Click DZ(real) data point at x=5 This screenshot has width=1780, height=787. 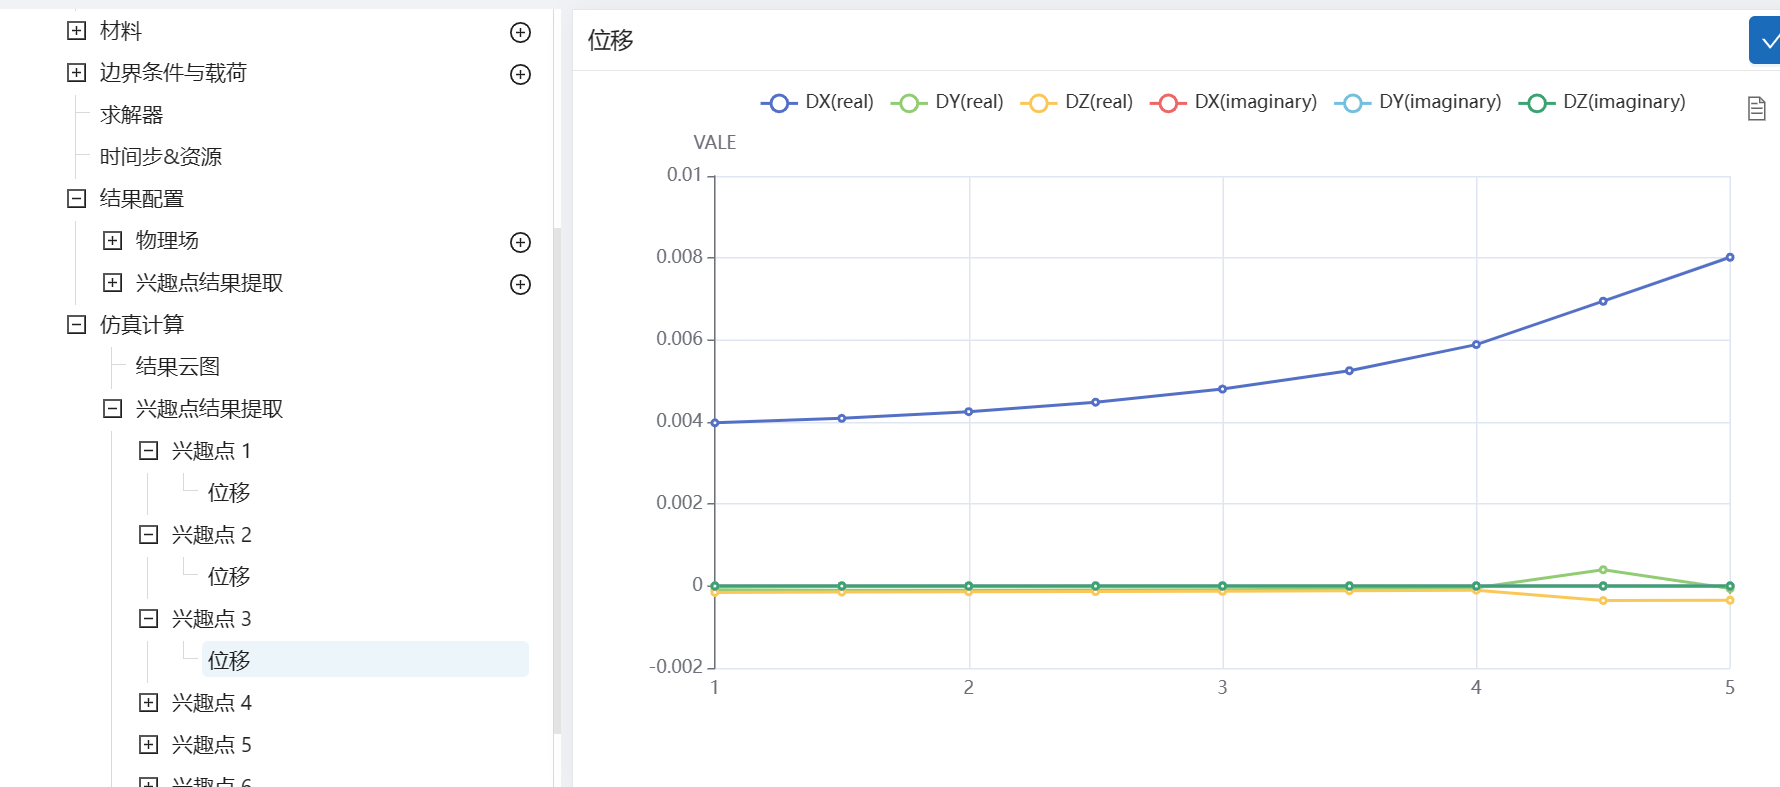point(1730,600)
